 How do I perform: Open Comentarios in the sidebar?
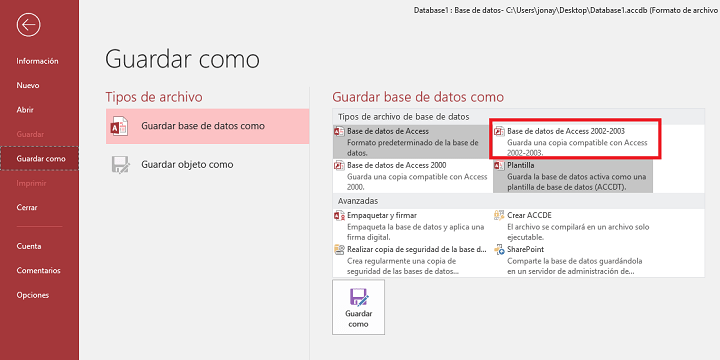pyautogui.click(x=39, y=270)
